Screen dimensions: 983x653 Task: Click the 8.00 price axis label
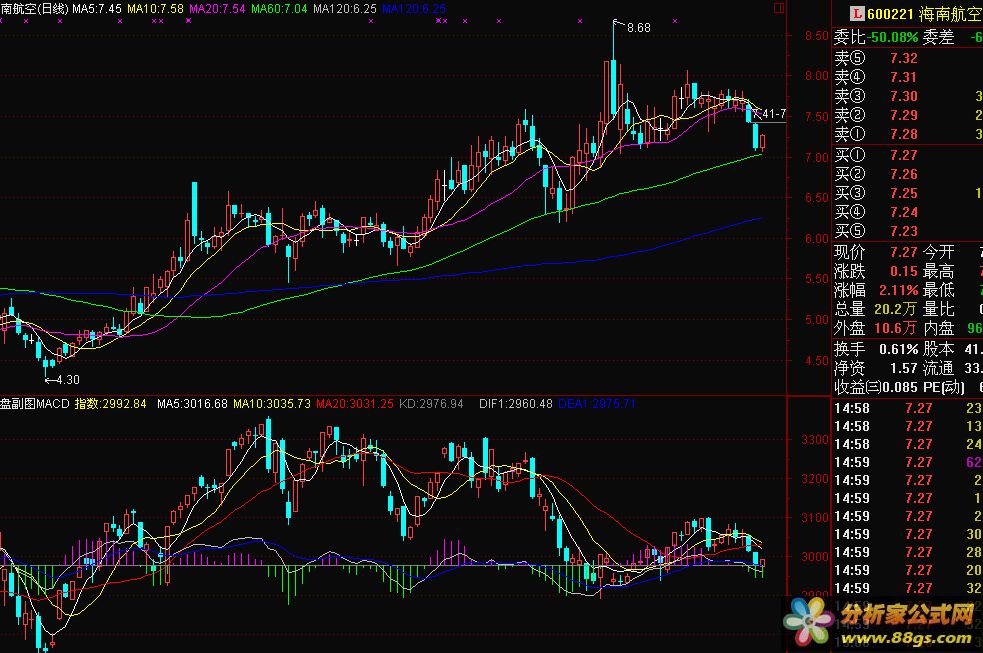(x=816, y=76)
